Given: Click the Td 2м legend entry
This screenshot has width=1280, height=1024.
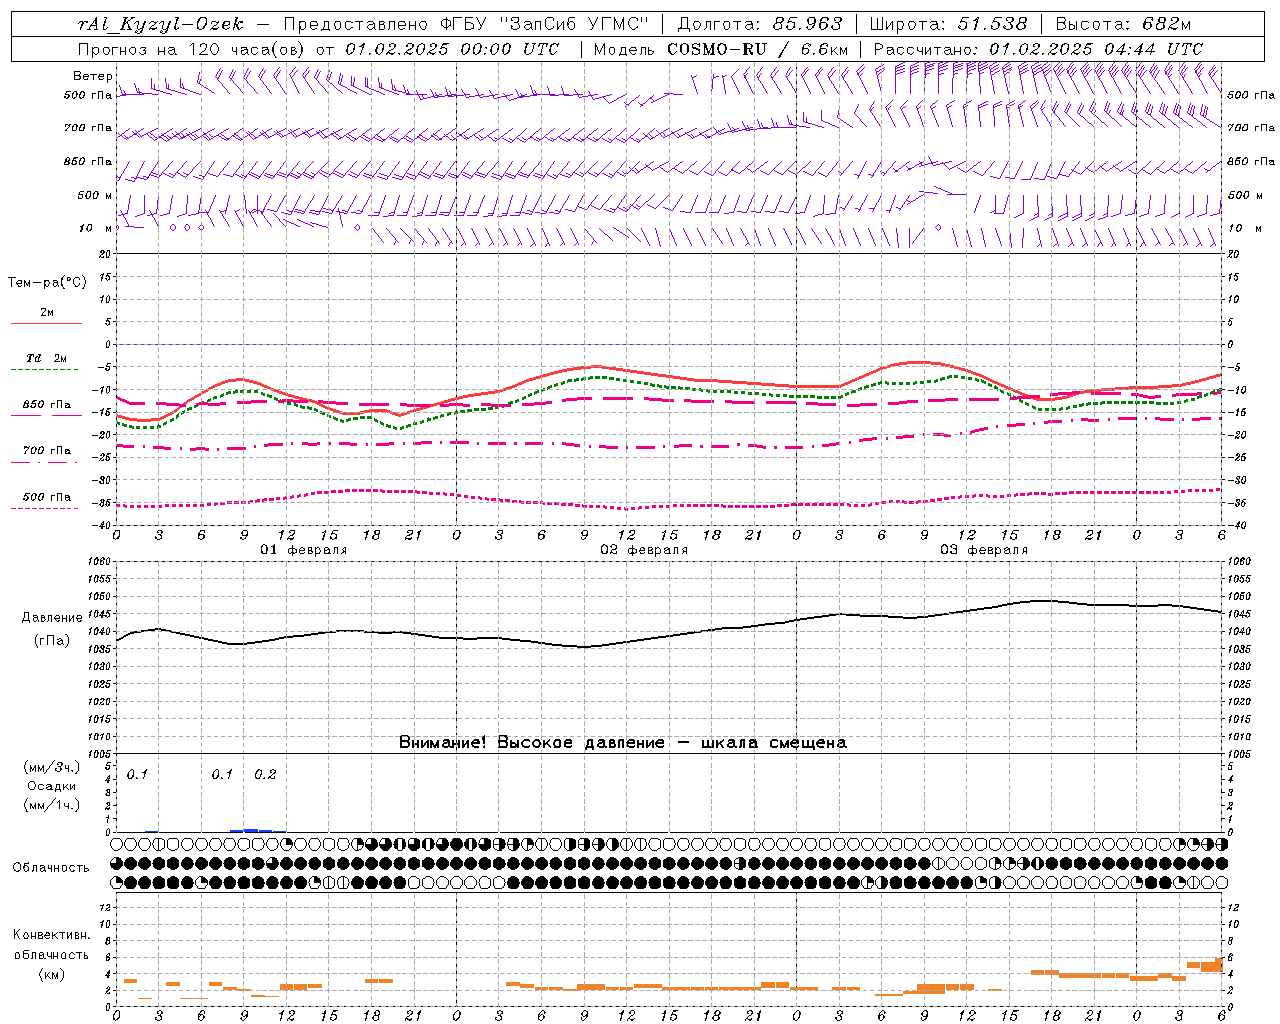Looking at the screenshot, I should click(47, 358).
